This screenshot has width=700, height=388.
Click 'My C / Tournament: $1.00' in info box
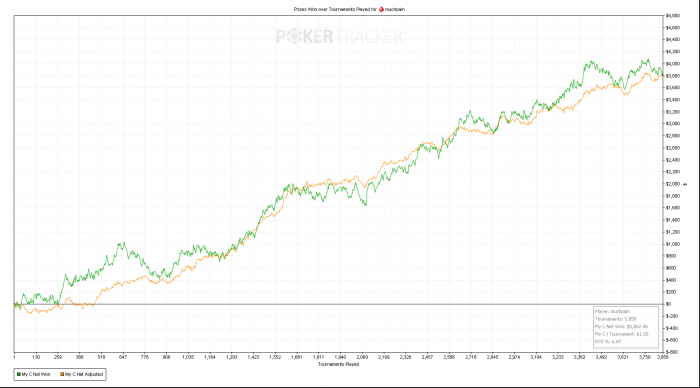pyautogui.click(x=622, y=334)
